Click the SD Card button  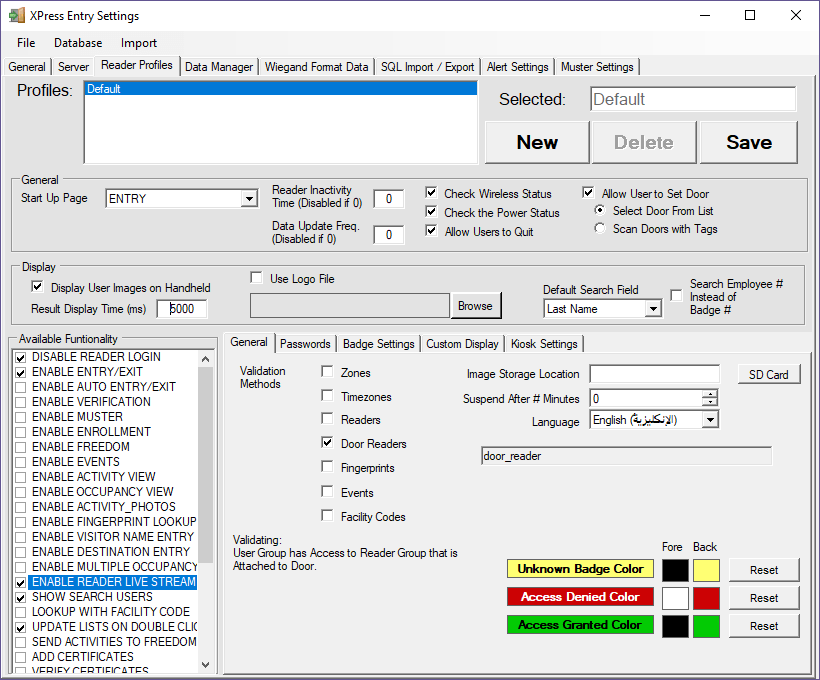tap(768, 375)
